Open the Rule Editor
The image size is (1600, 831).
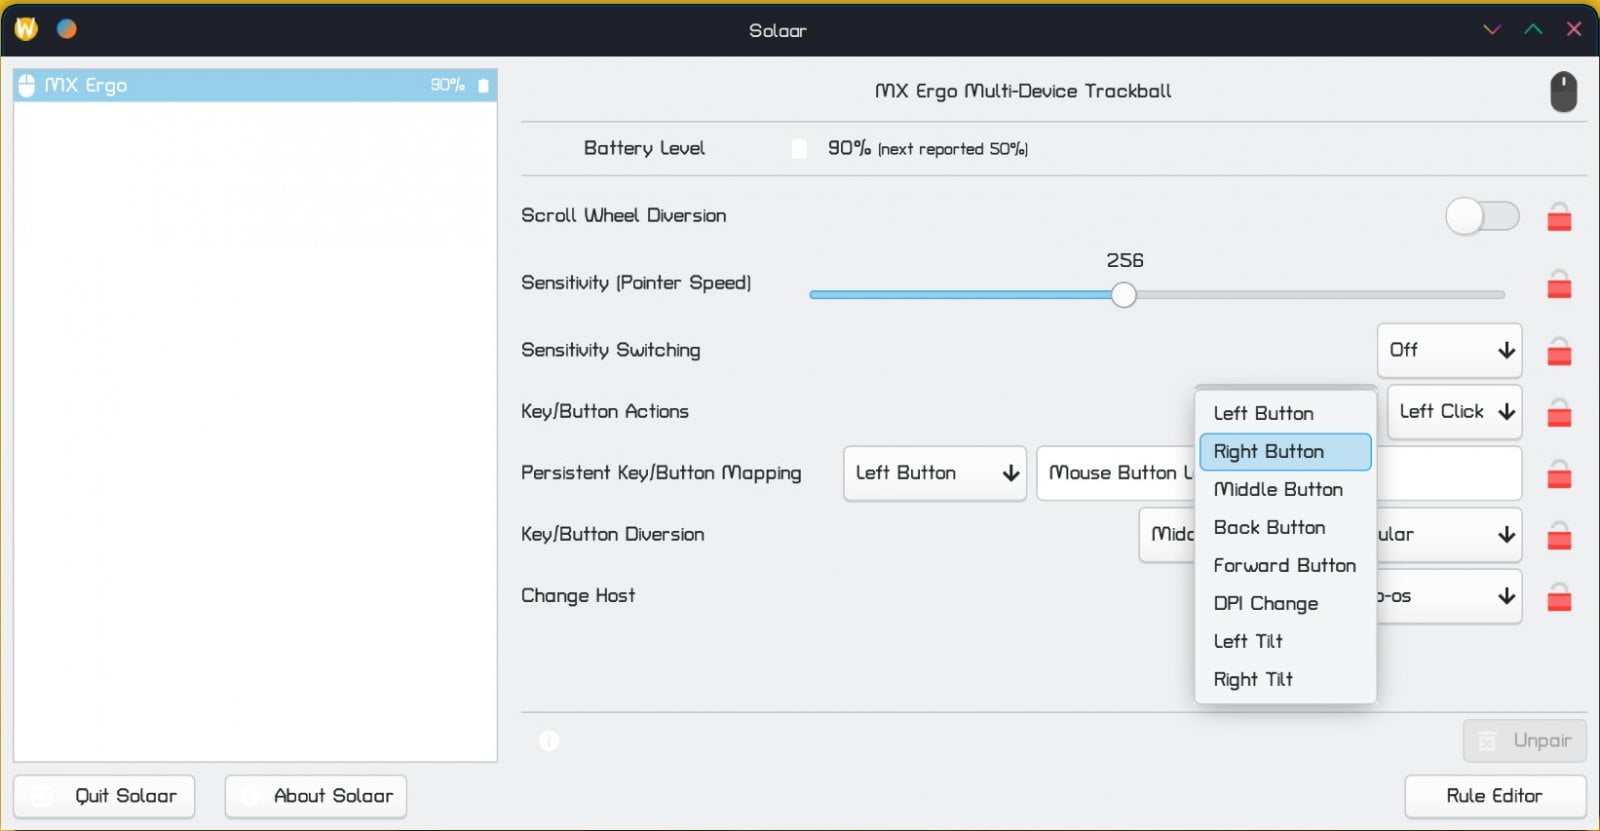(x=1494, y=796)
